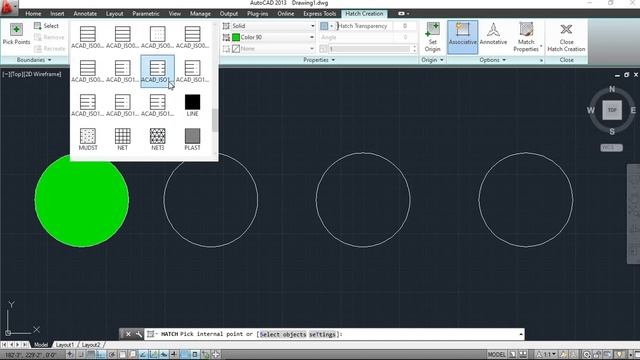Screen dimensions: 640x360
Task: Choose the NET hatch pattern
Action: (x=122, y=139)
